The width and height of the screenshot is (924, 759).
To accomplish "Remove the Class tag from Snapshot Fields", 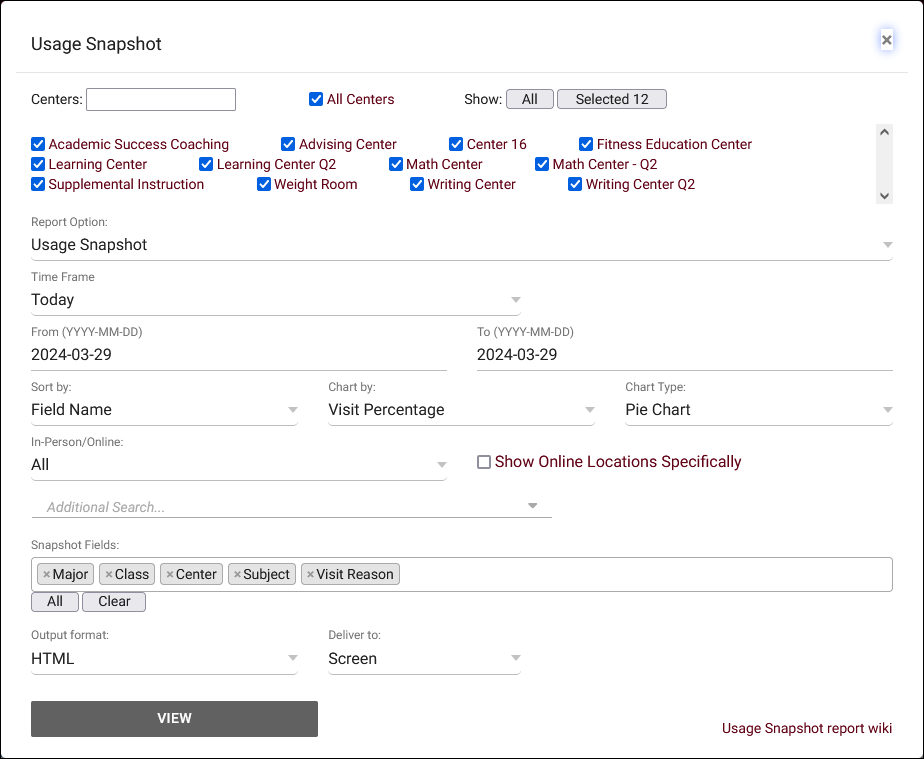I will tap(108, 575).
